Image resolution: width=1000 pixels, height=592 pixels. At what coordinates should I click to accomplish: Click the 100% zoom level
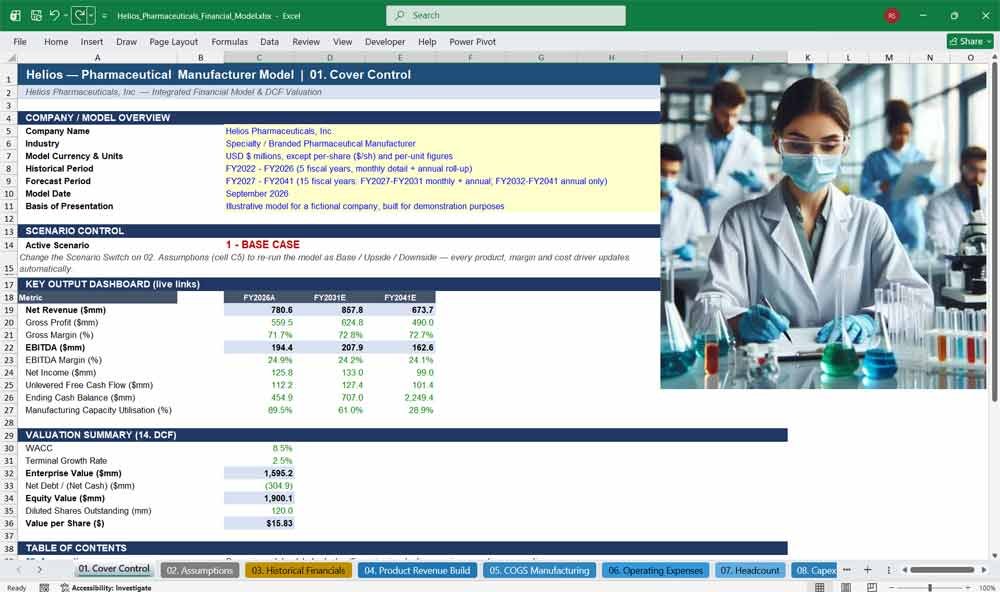pyautogui.click(x=987, y=587)
